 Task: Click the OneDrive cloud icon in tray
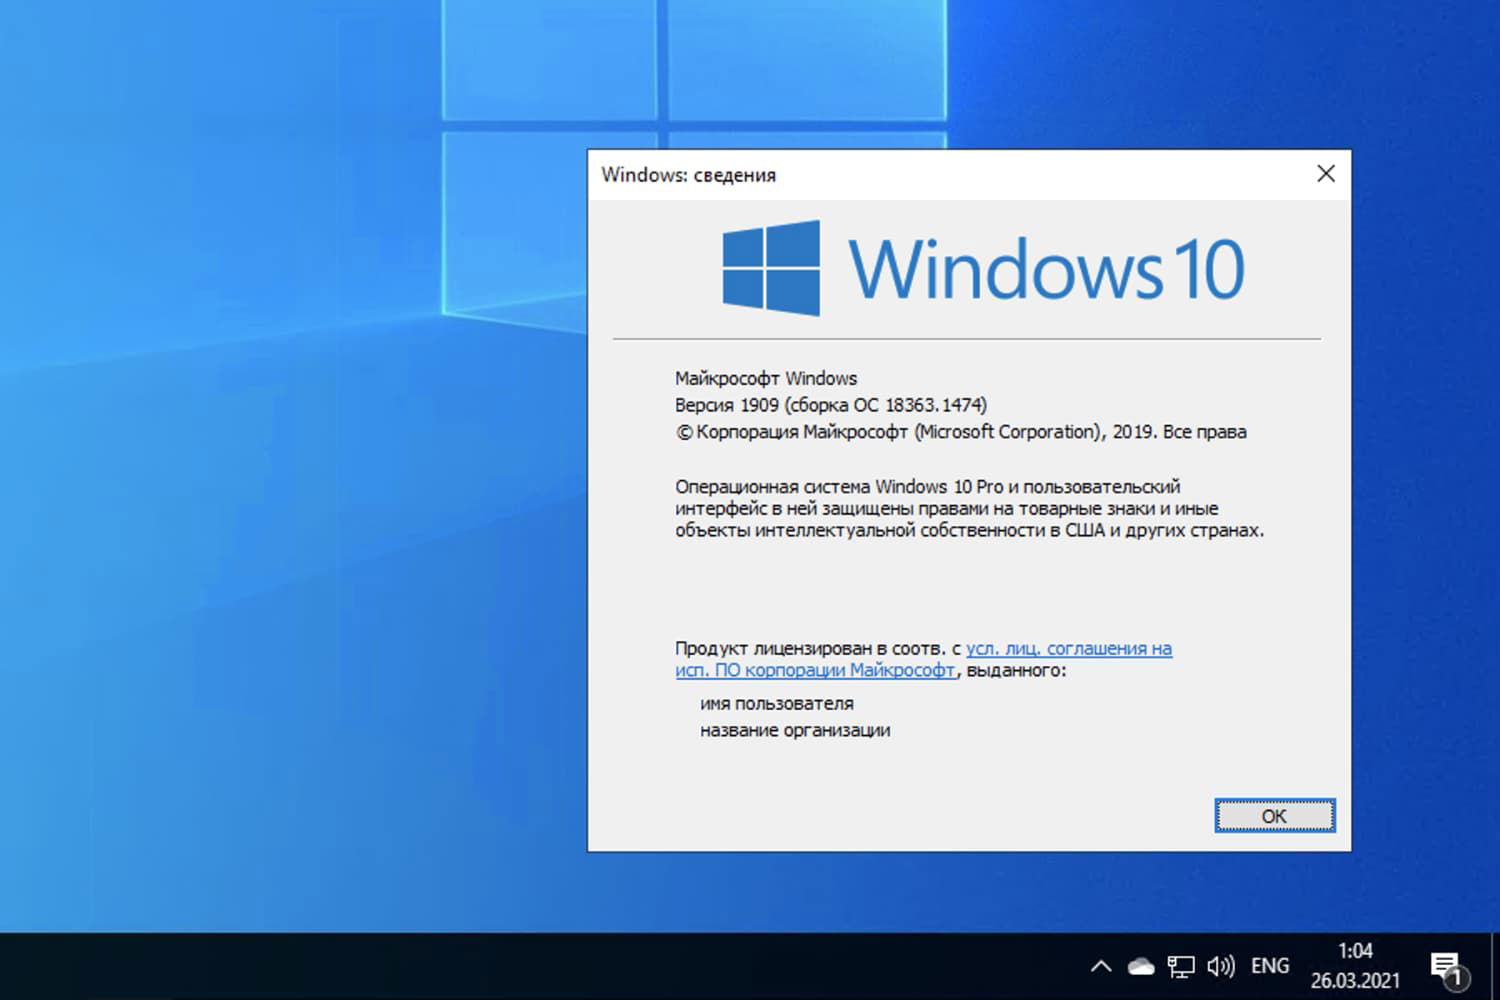tap(1140, 965)
